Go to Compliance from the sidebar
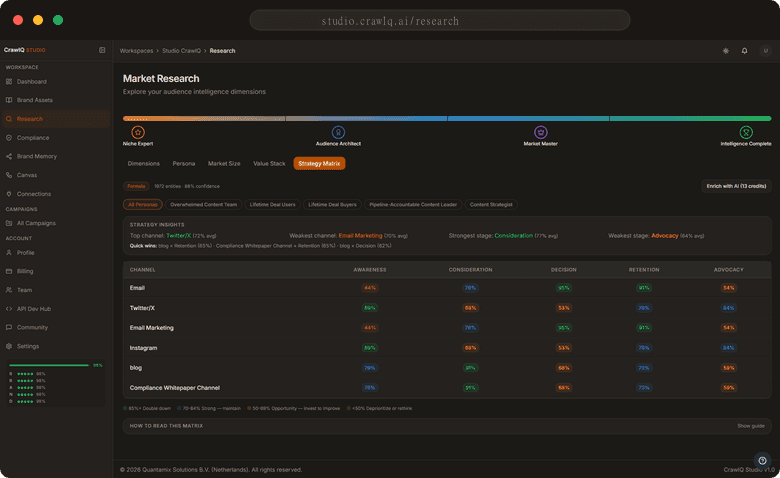Image resolution: width=780 pixels, height=478 pixels. pyautogui.click(x=32, y=138)
